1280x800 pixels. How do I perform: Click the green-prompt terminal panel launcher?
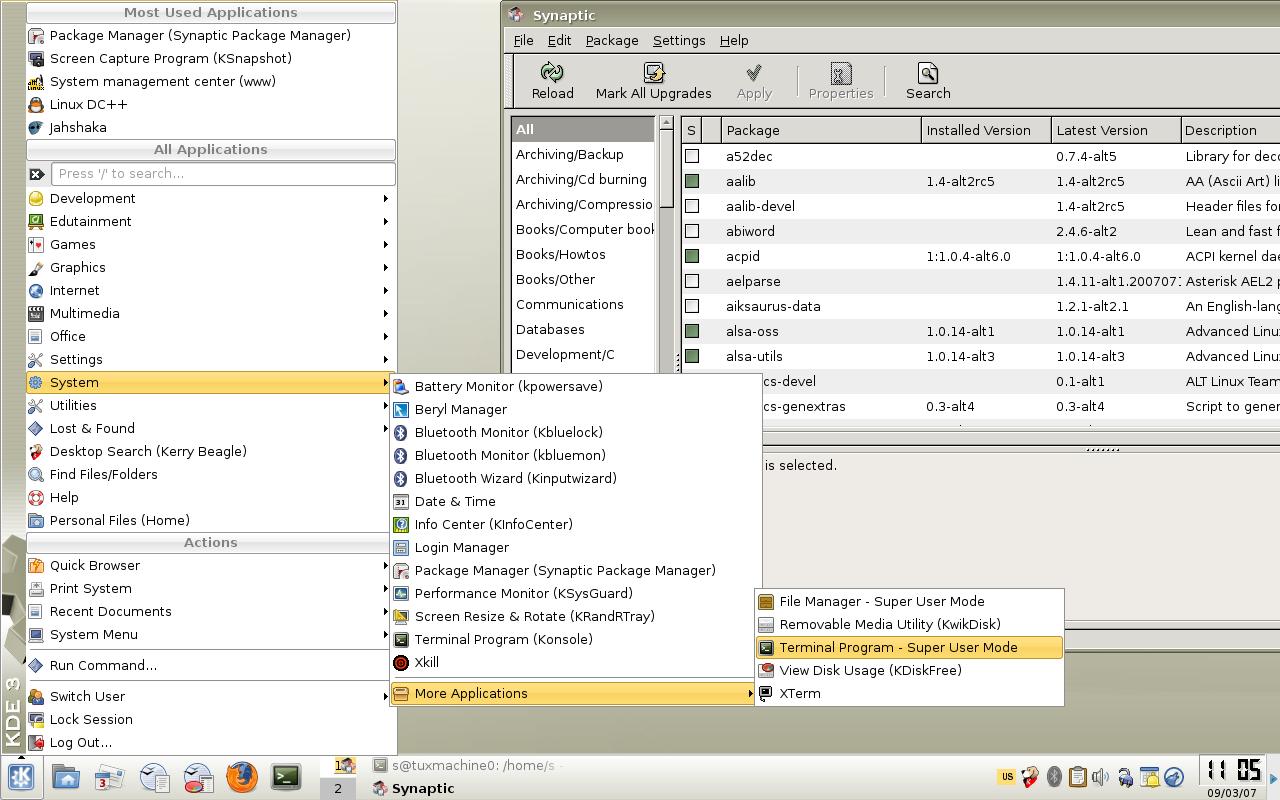tap(286, 777)
